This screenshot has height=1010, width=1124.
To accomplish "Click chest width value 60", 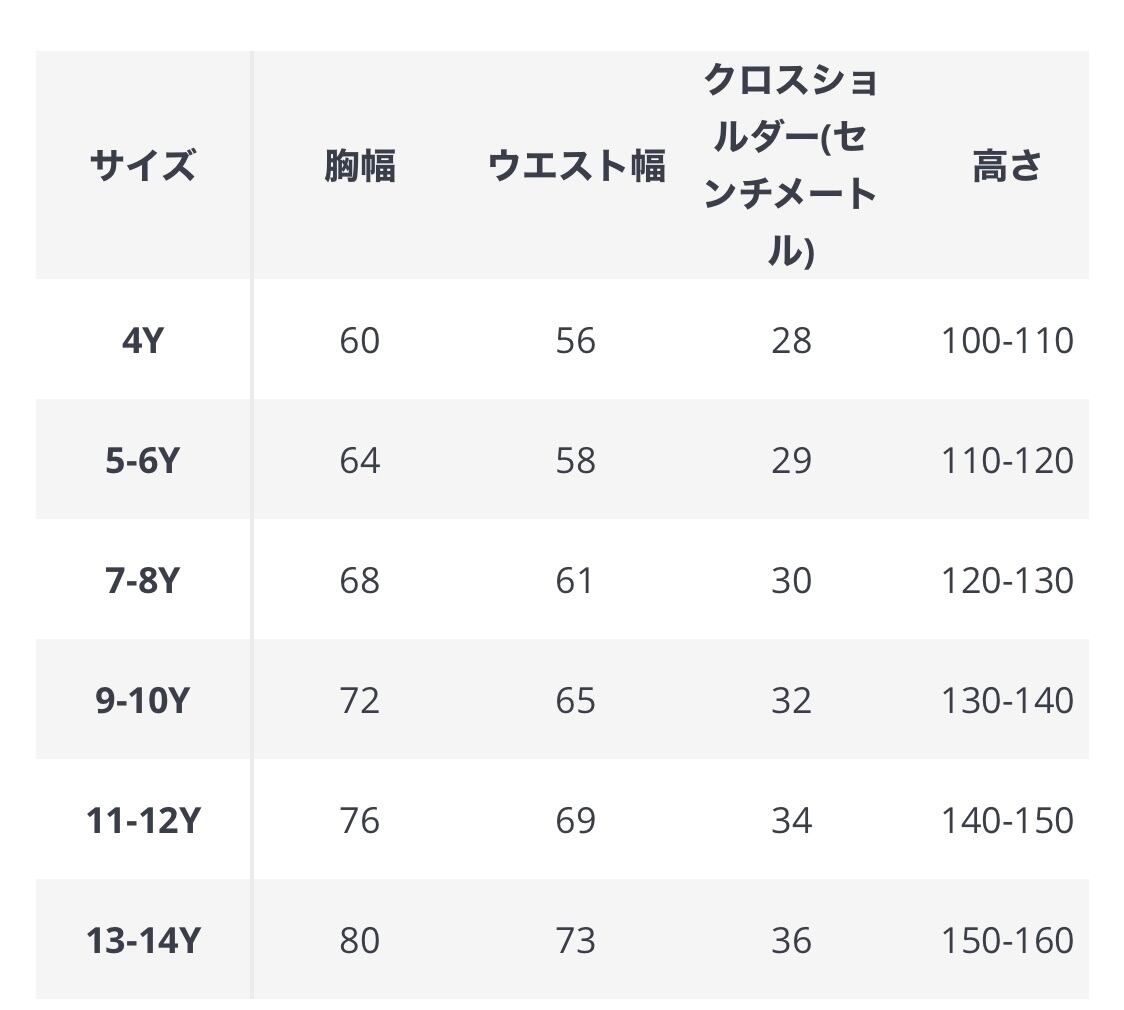I will 360,341.
